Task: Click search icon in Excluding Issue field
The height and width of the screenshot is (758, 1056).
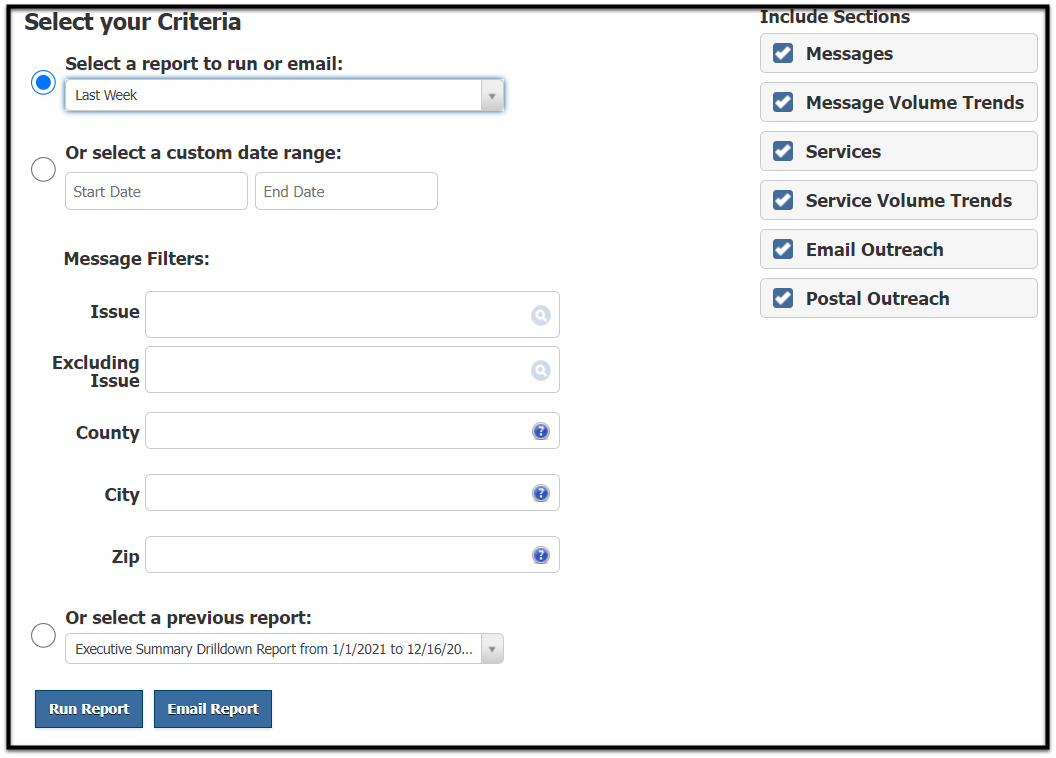Action: point(540,371)
